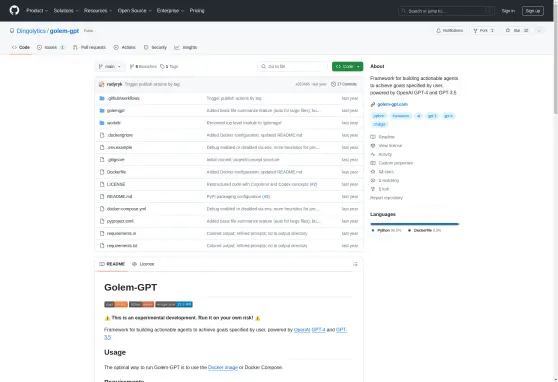Open the golem-gpt.com website link
558x382 pixels.
(x=393, y=104)
